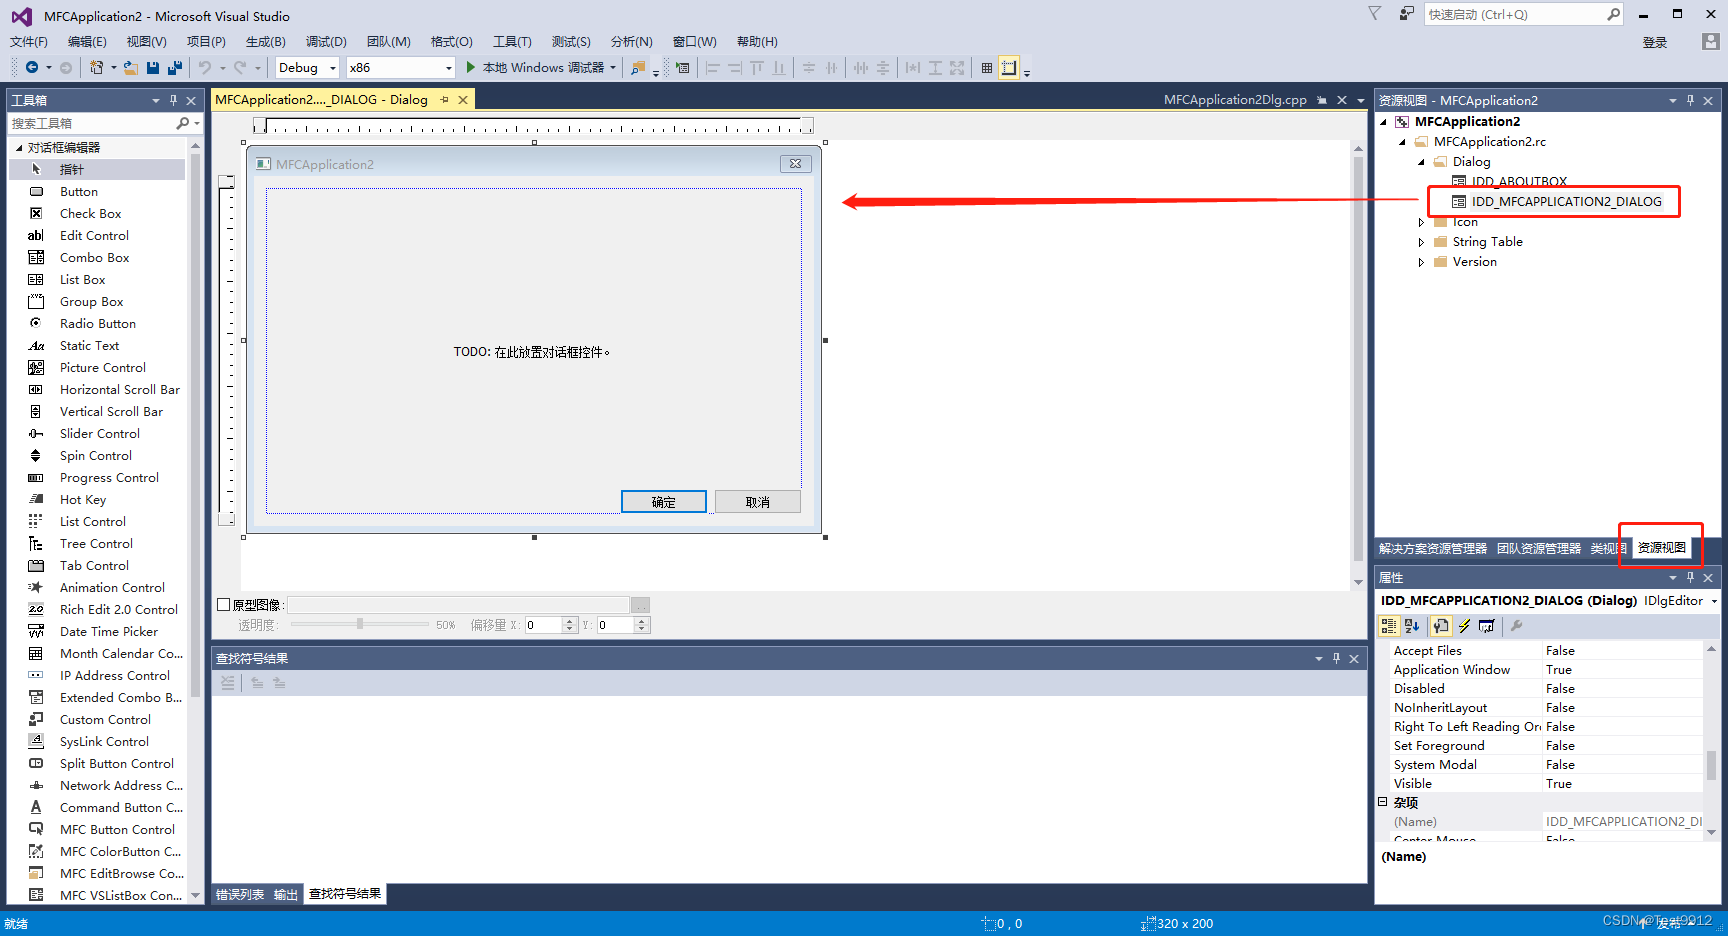This screenshot has height=936, width=1728.
Task: Select the Combo Box tool in toolbox
Action: pos(94,257)
